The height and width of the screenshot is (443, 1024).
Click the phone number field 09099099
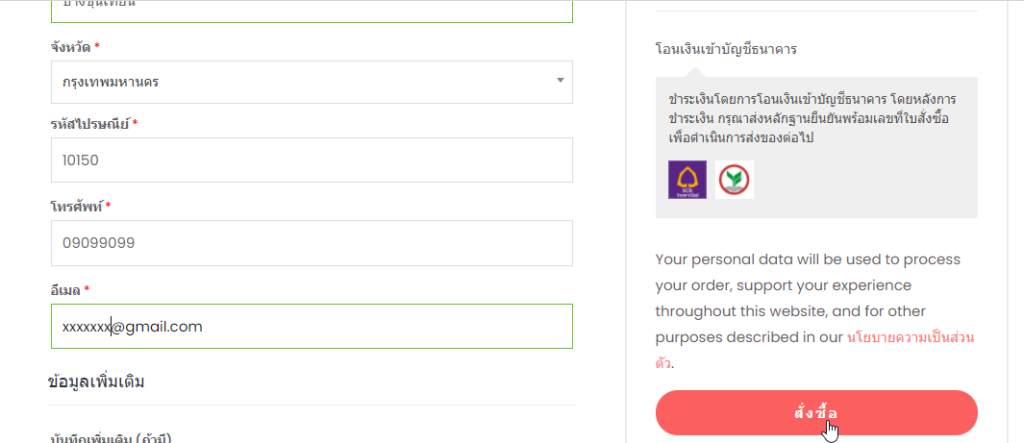(311, 242)
